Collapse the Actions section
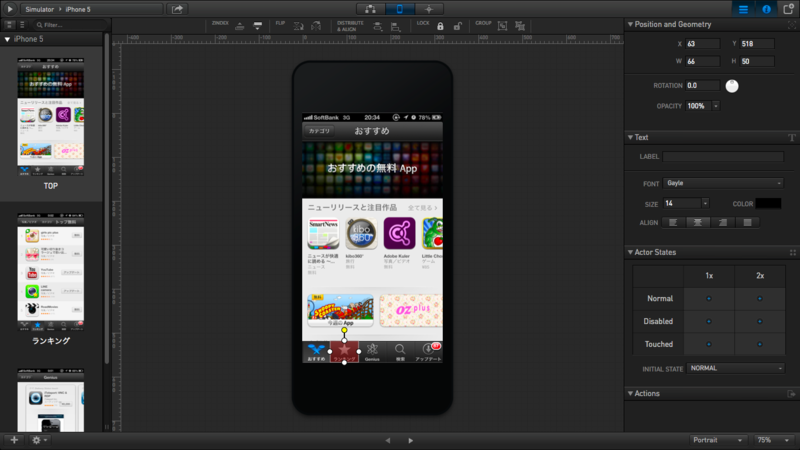800x450 pixels. click(x=630, y=393)
